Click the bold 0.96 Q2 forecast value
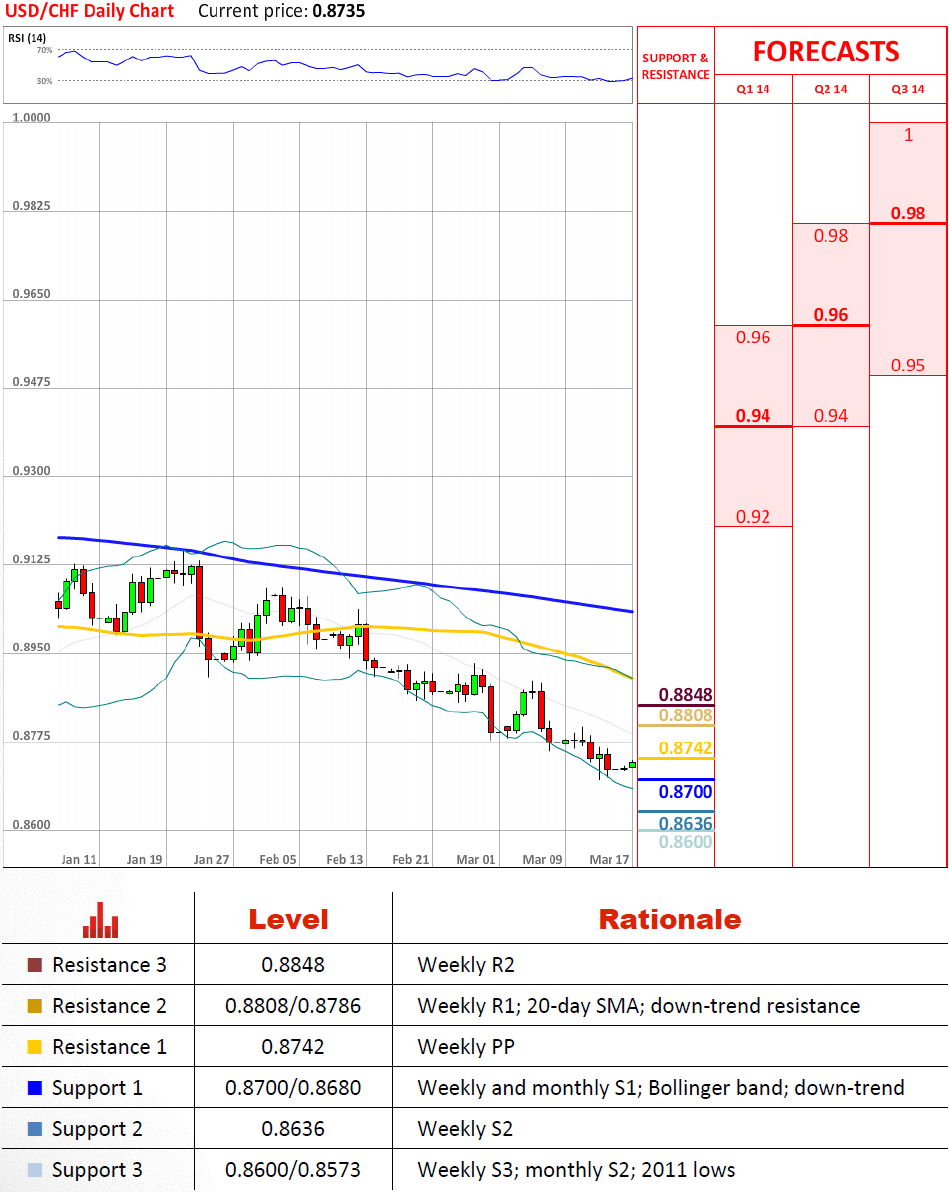 pyautogui.click(x=830, y=315)
